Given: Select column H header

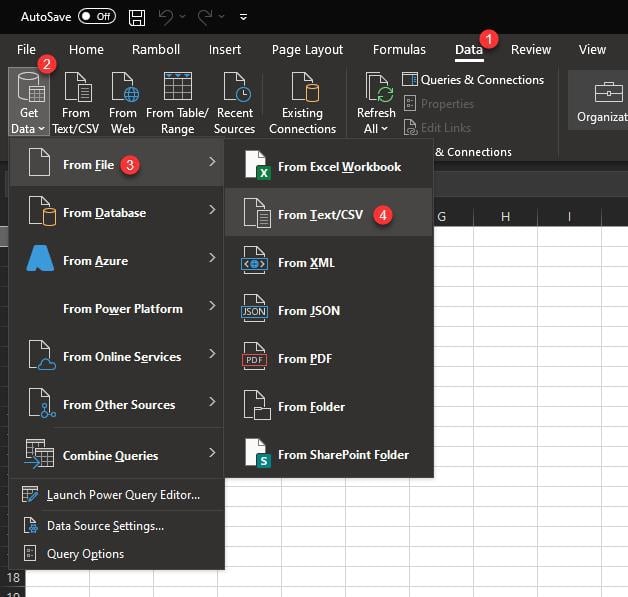Looking at the screenshot, I should pyautogui.click(x=505, y=217).
